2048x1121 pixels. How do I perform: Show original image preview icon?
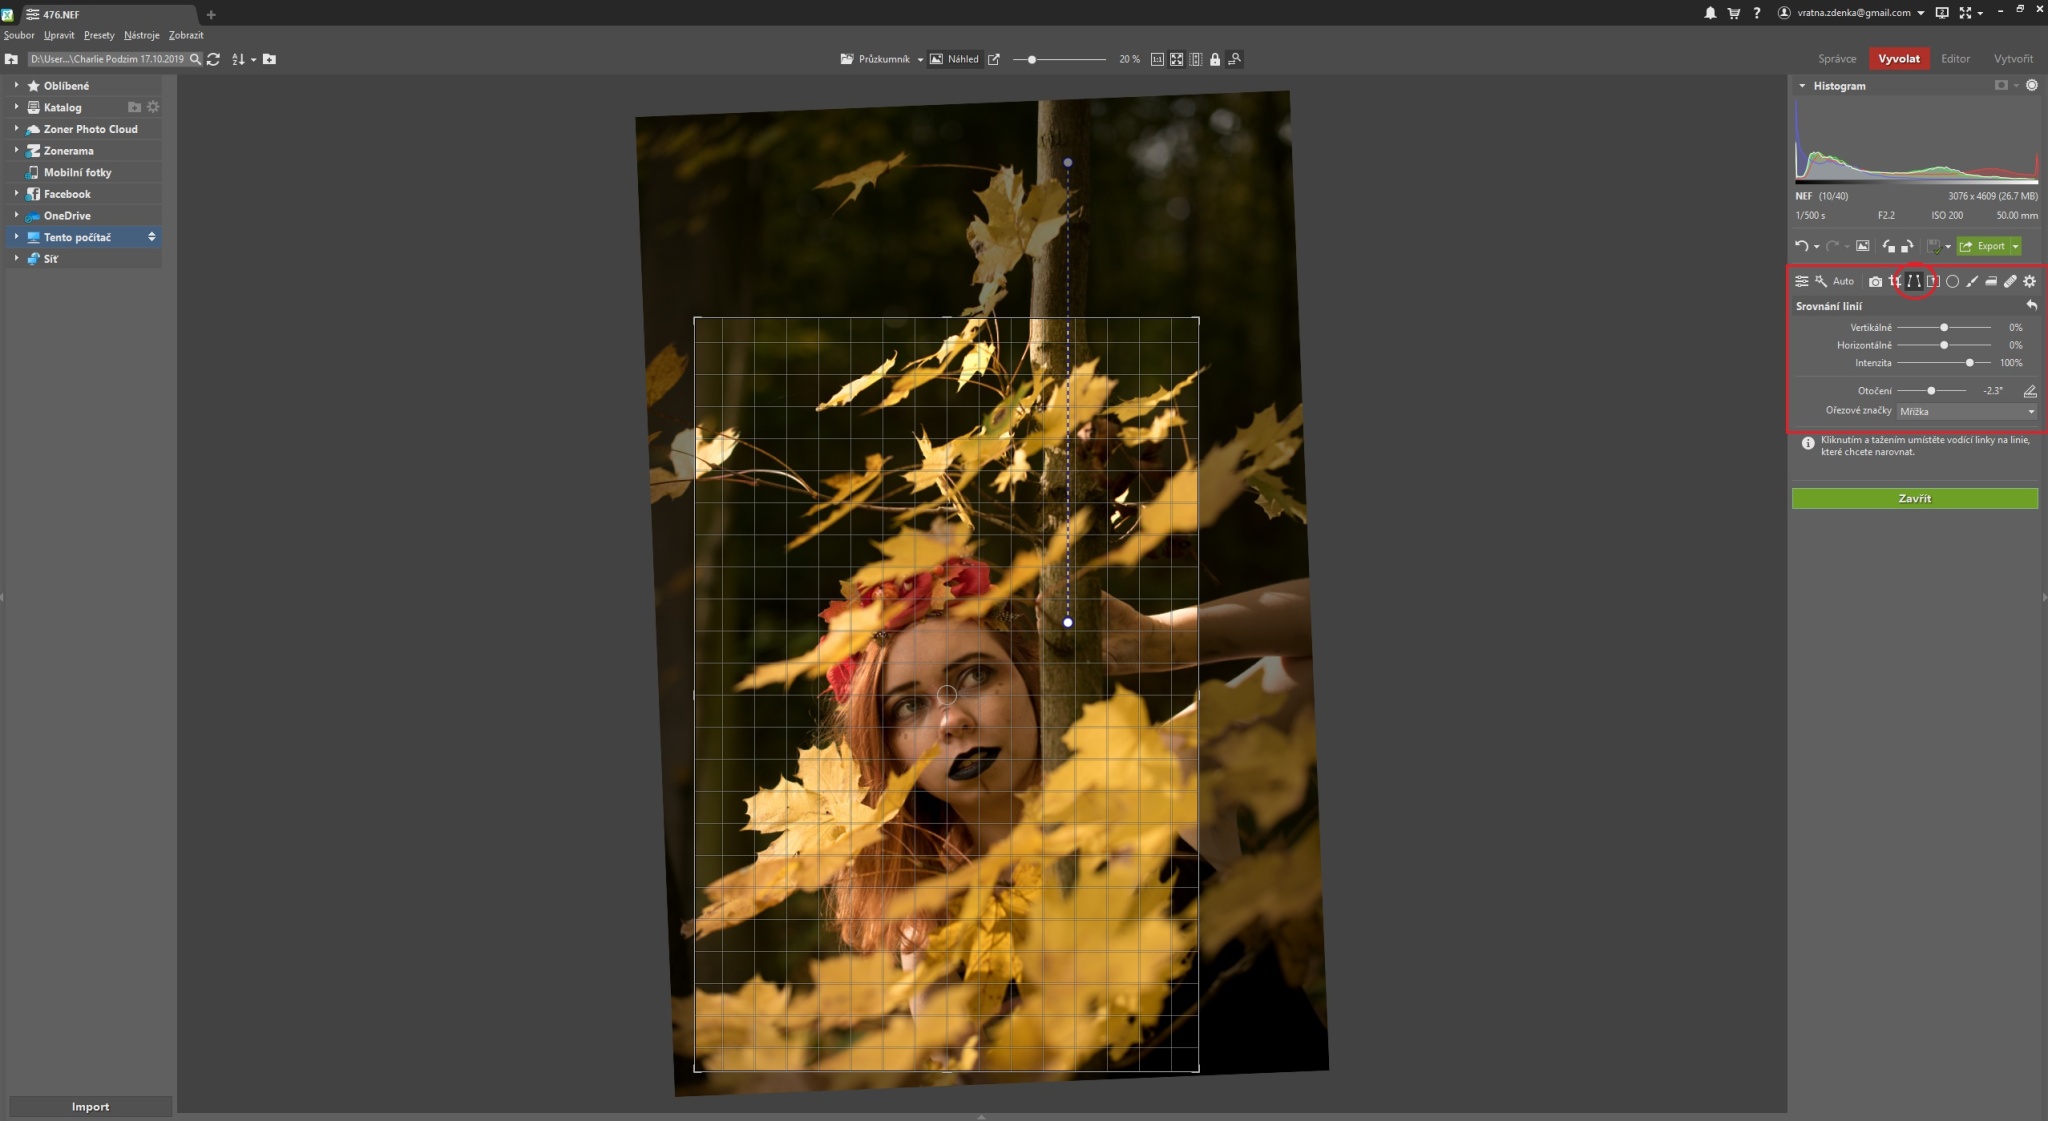1862,246
